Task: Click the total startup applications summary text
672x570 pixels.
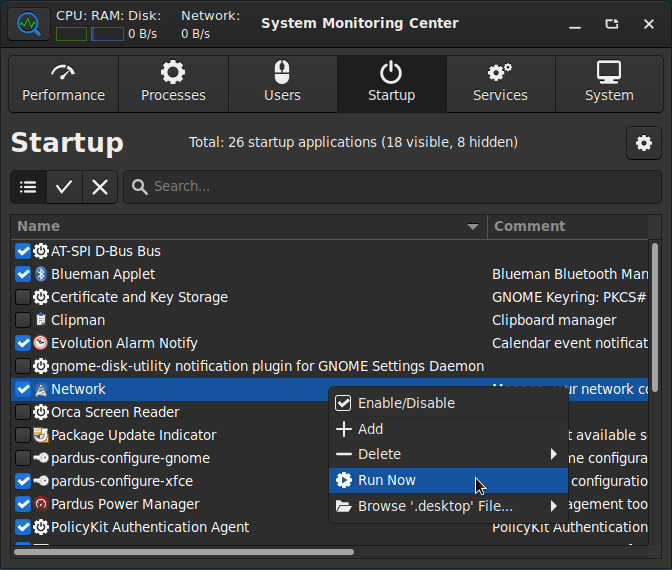Action: (353, 142)
